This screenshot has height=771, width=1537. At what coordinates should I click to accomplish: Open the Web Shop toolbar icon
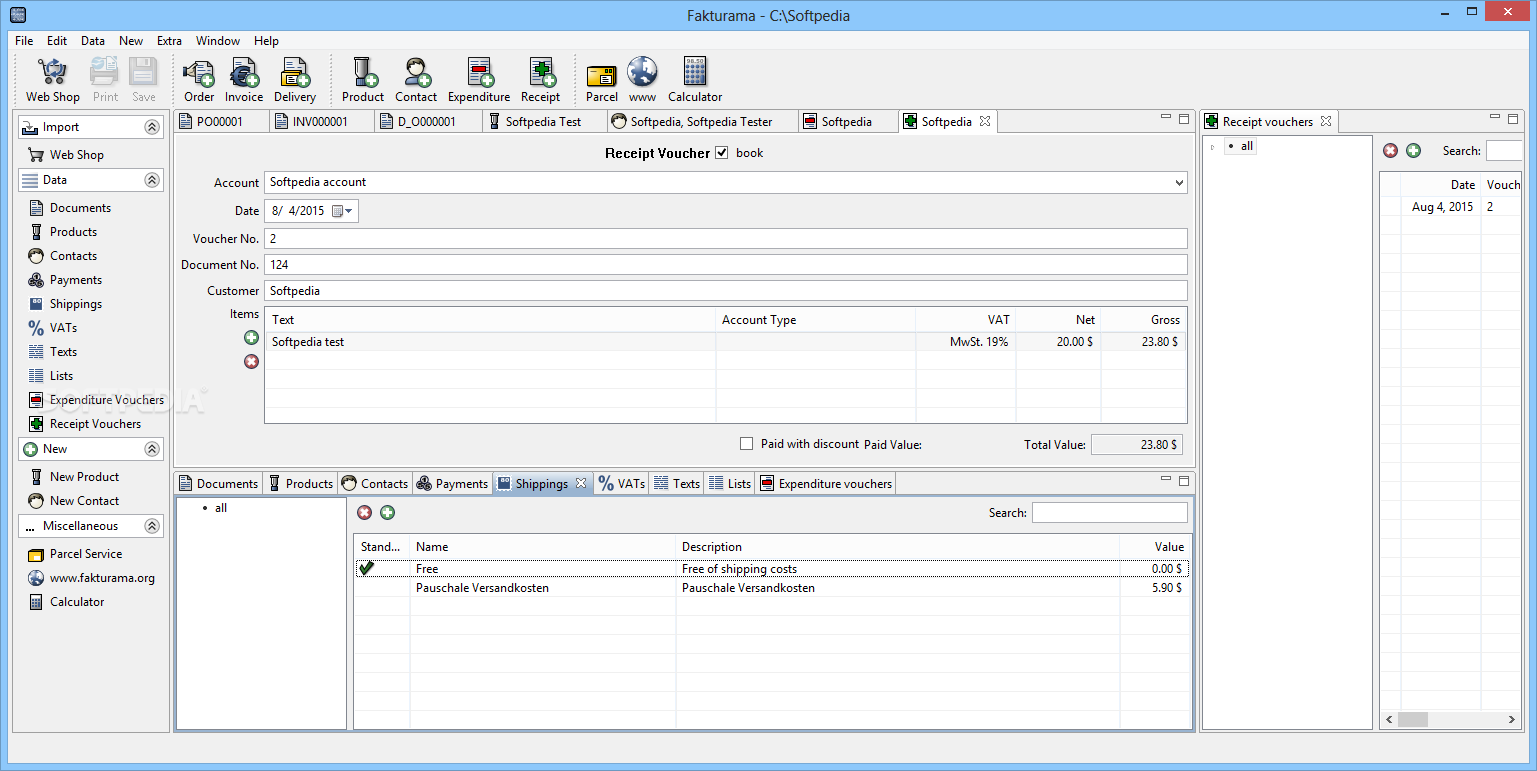point(52,79)
